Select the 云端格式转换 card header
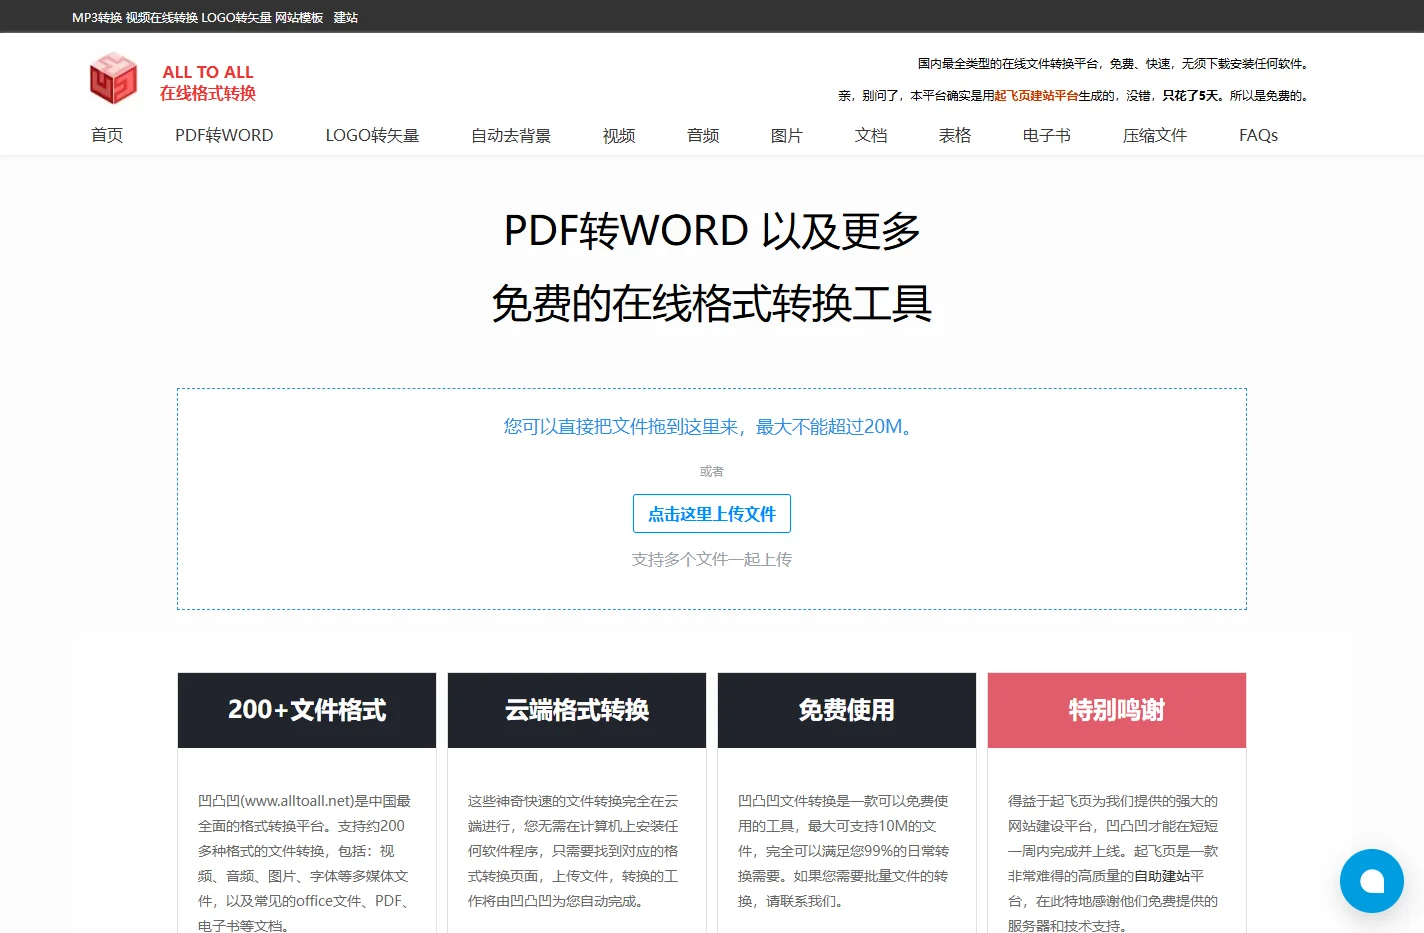This screenshot has width=1424, height=933. pos(577,710)
